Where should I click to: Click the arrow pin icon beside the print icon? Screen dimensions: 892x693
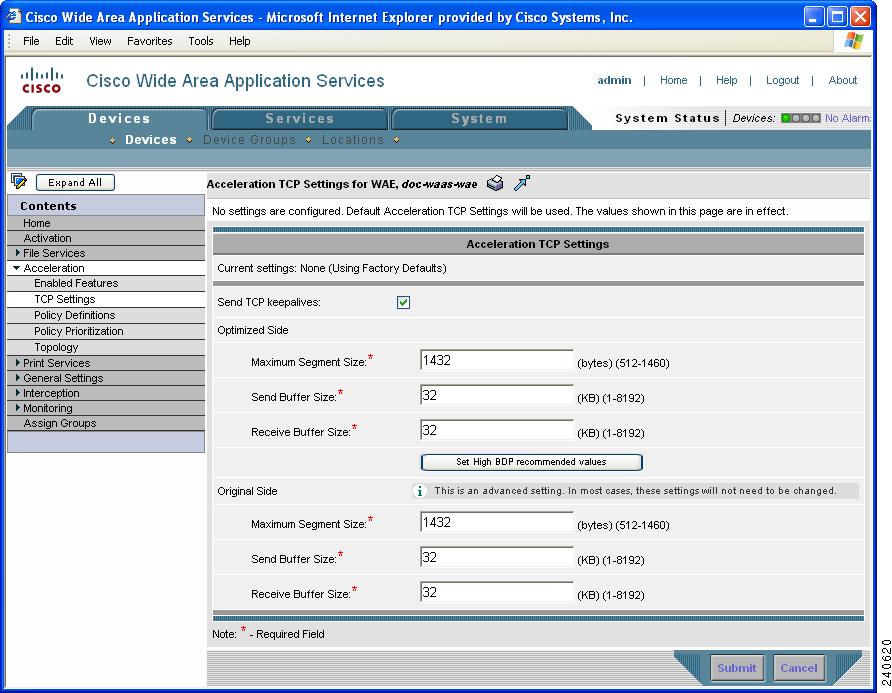click(522, 183)
